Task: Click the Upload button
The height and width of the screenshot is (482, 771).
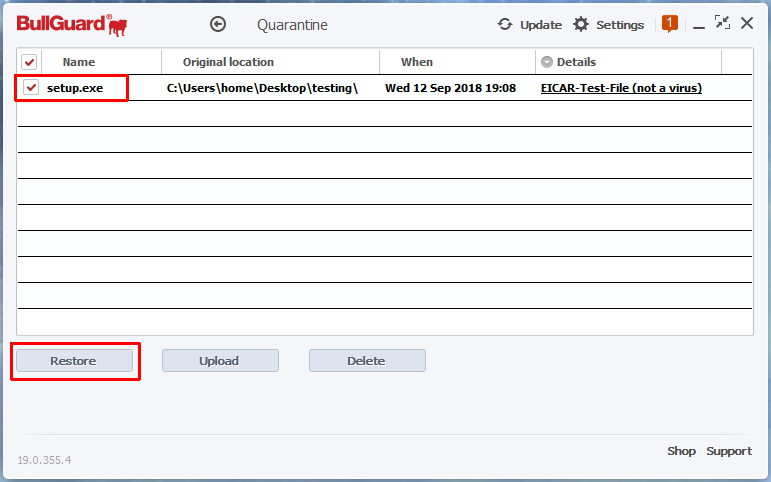Action: pyautogui.click(x=220, y=361)
